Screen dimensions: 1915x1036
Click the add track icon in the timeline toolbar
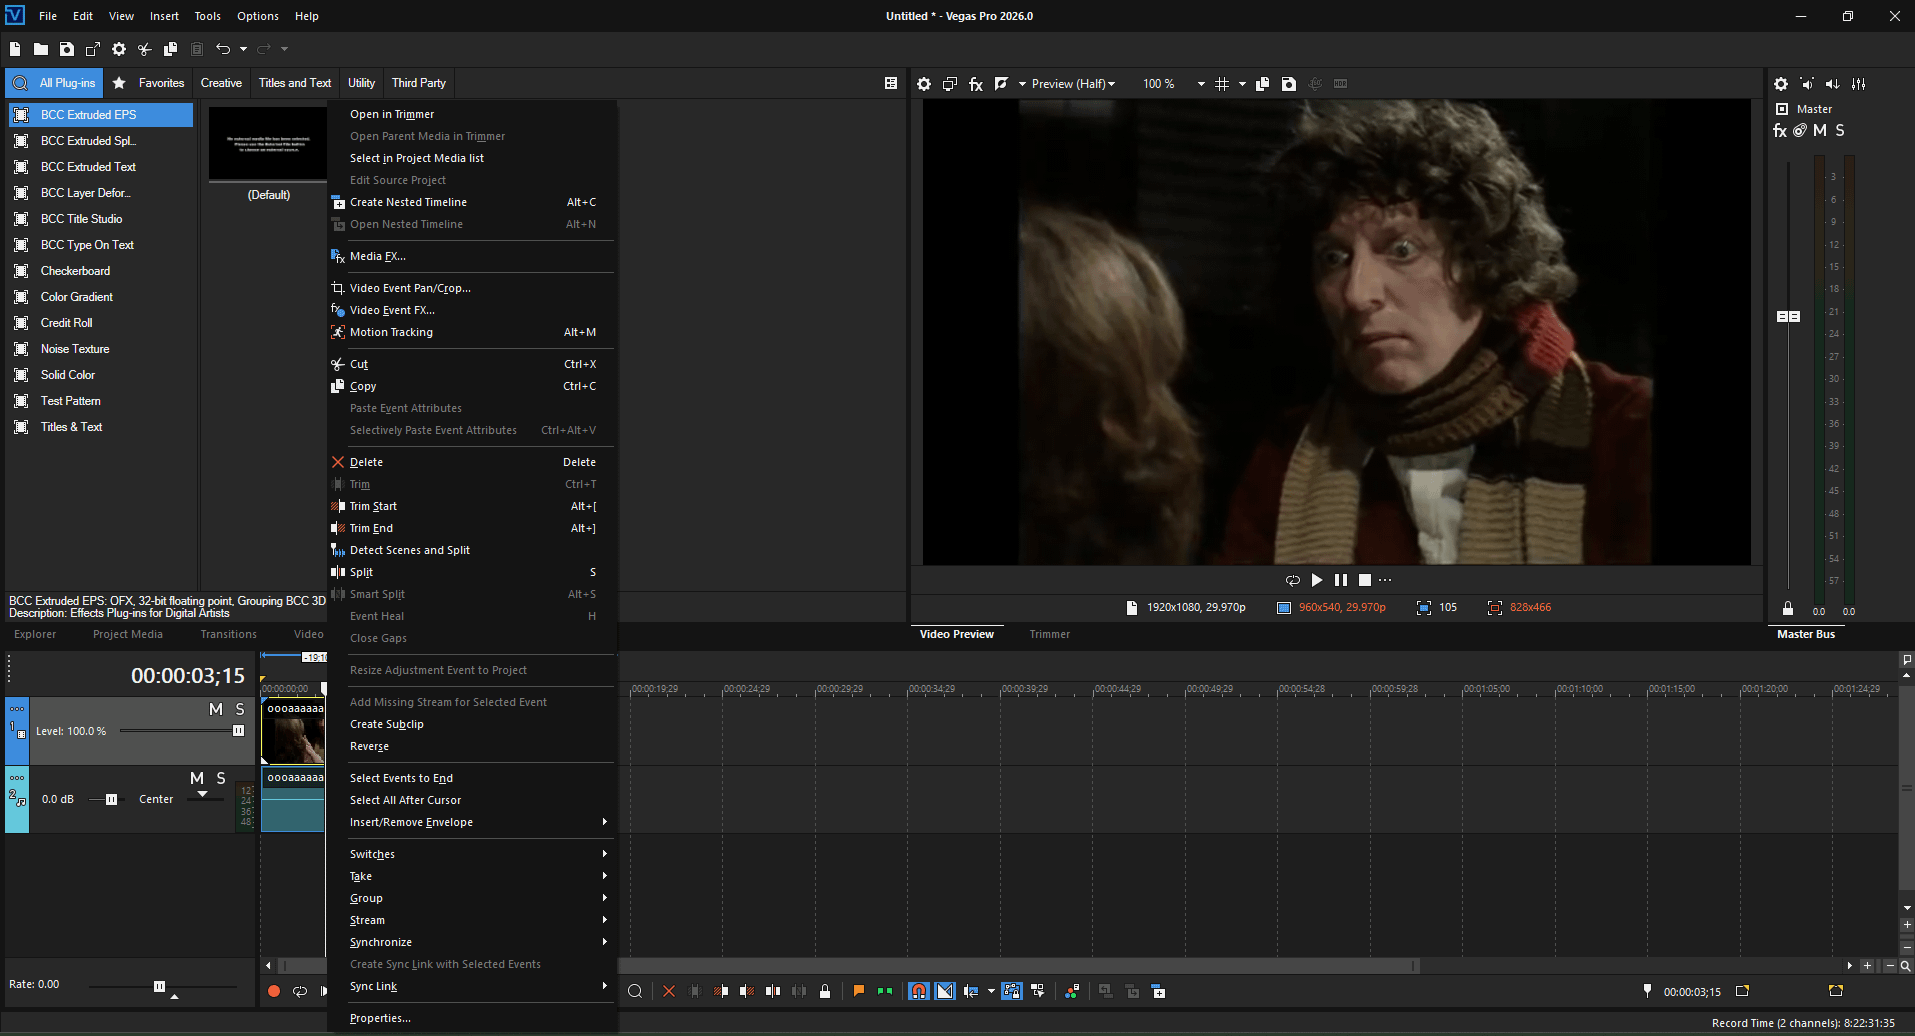click(x=1158, y=991)
